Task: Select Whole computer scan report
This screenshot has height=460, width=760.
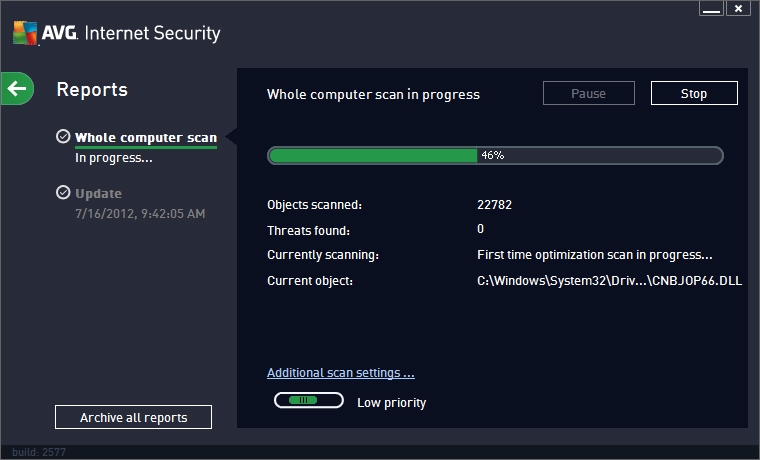Action: tap(146, 138)
